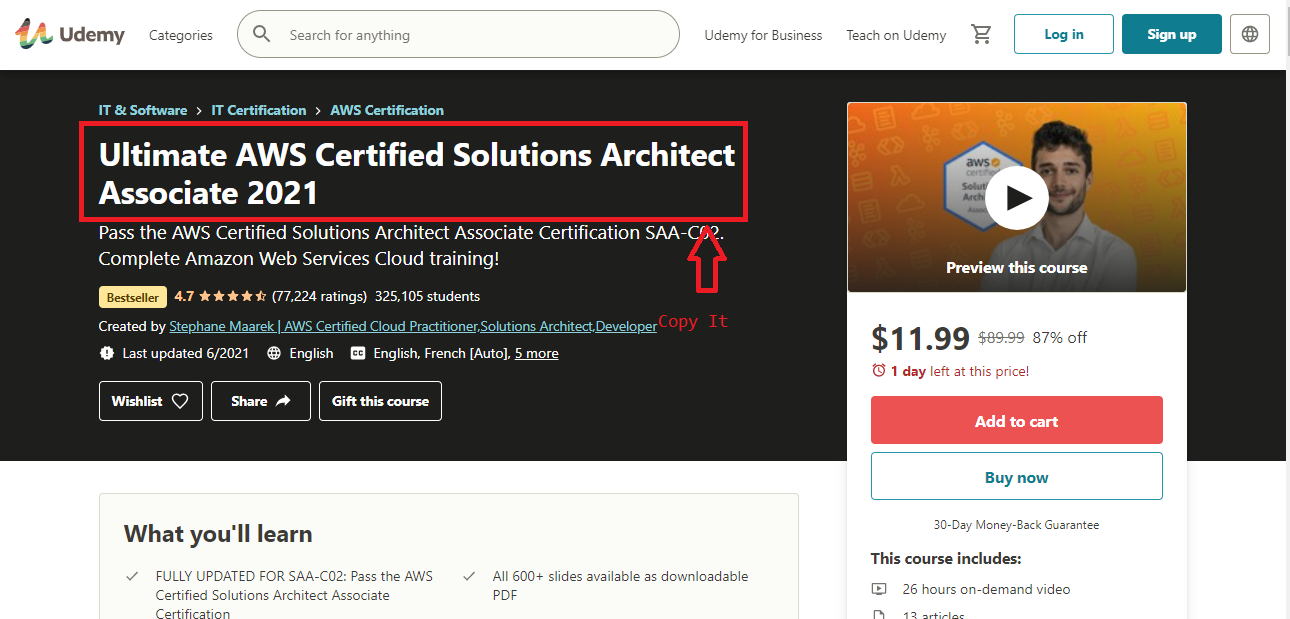Viewport: 1290px width, 619px height.
Task: Click the heart icon in Wishlist
Action: (x=180, y=401)
